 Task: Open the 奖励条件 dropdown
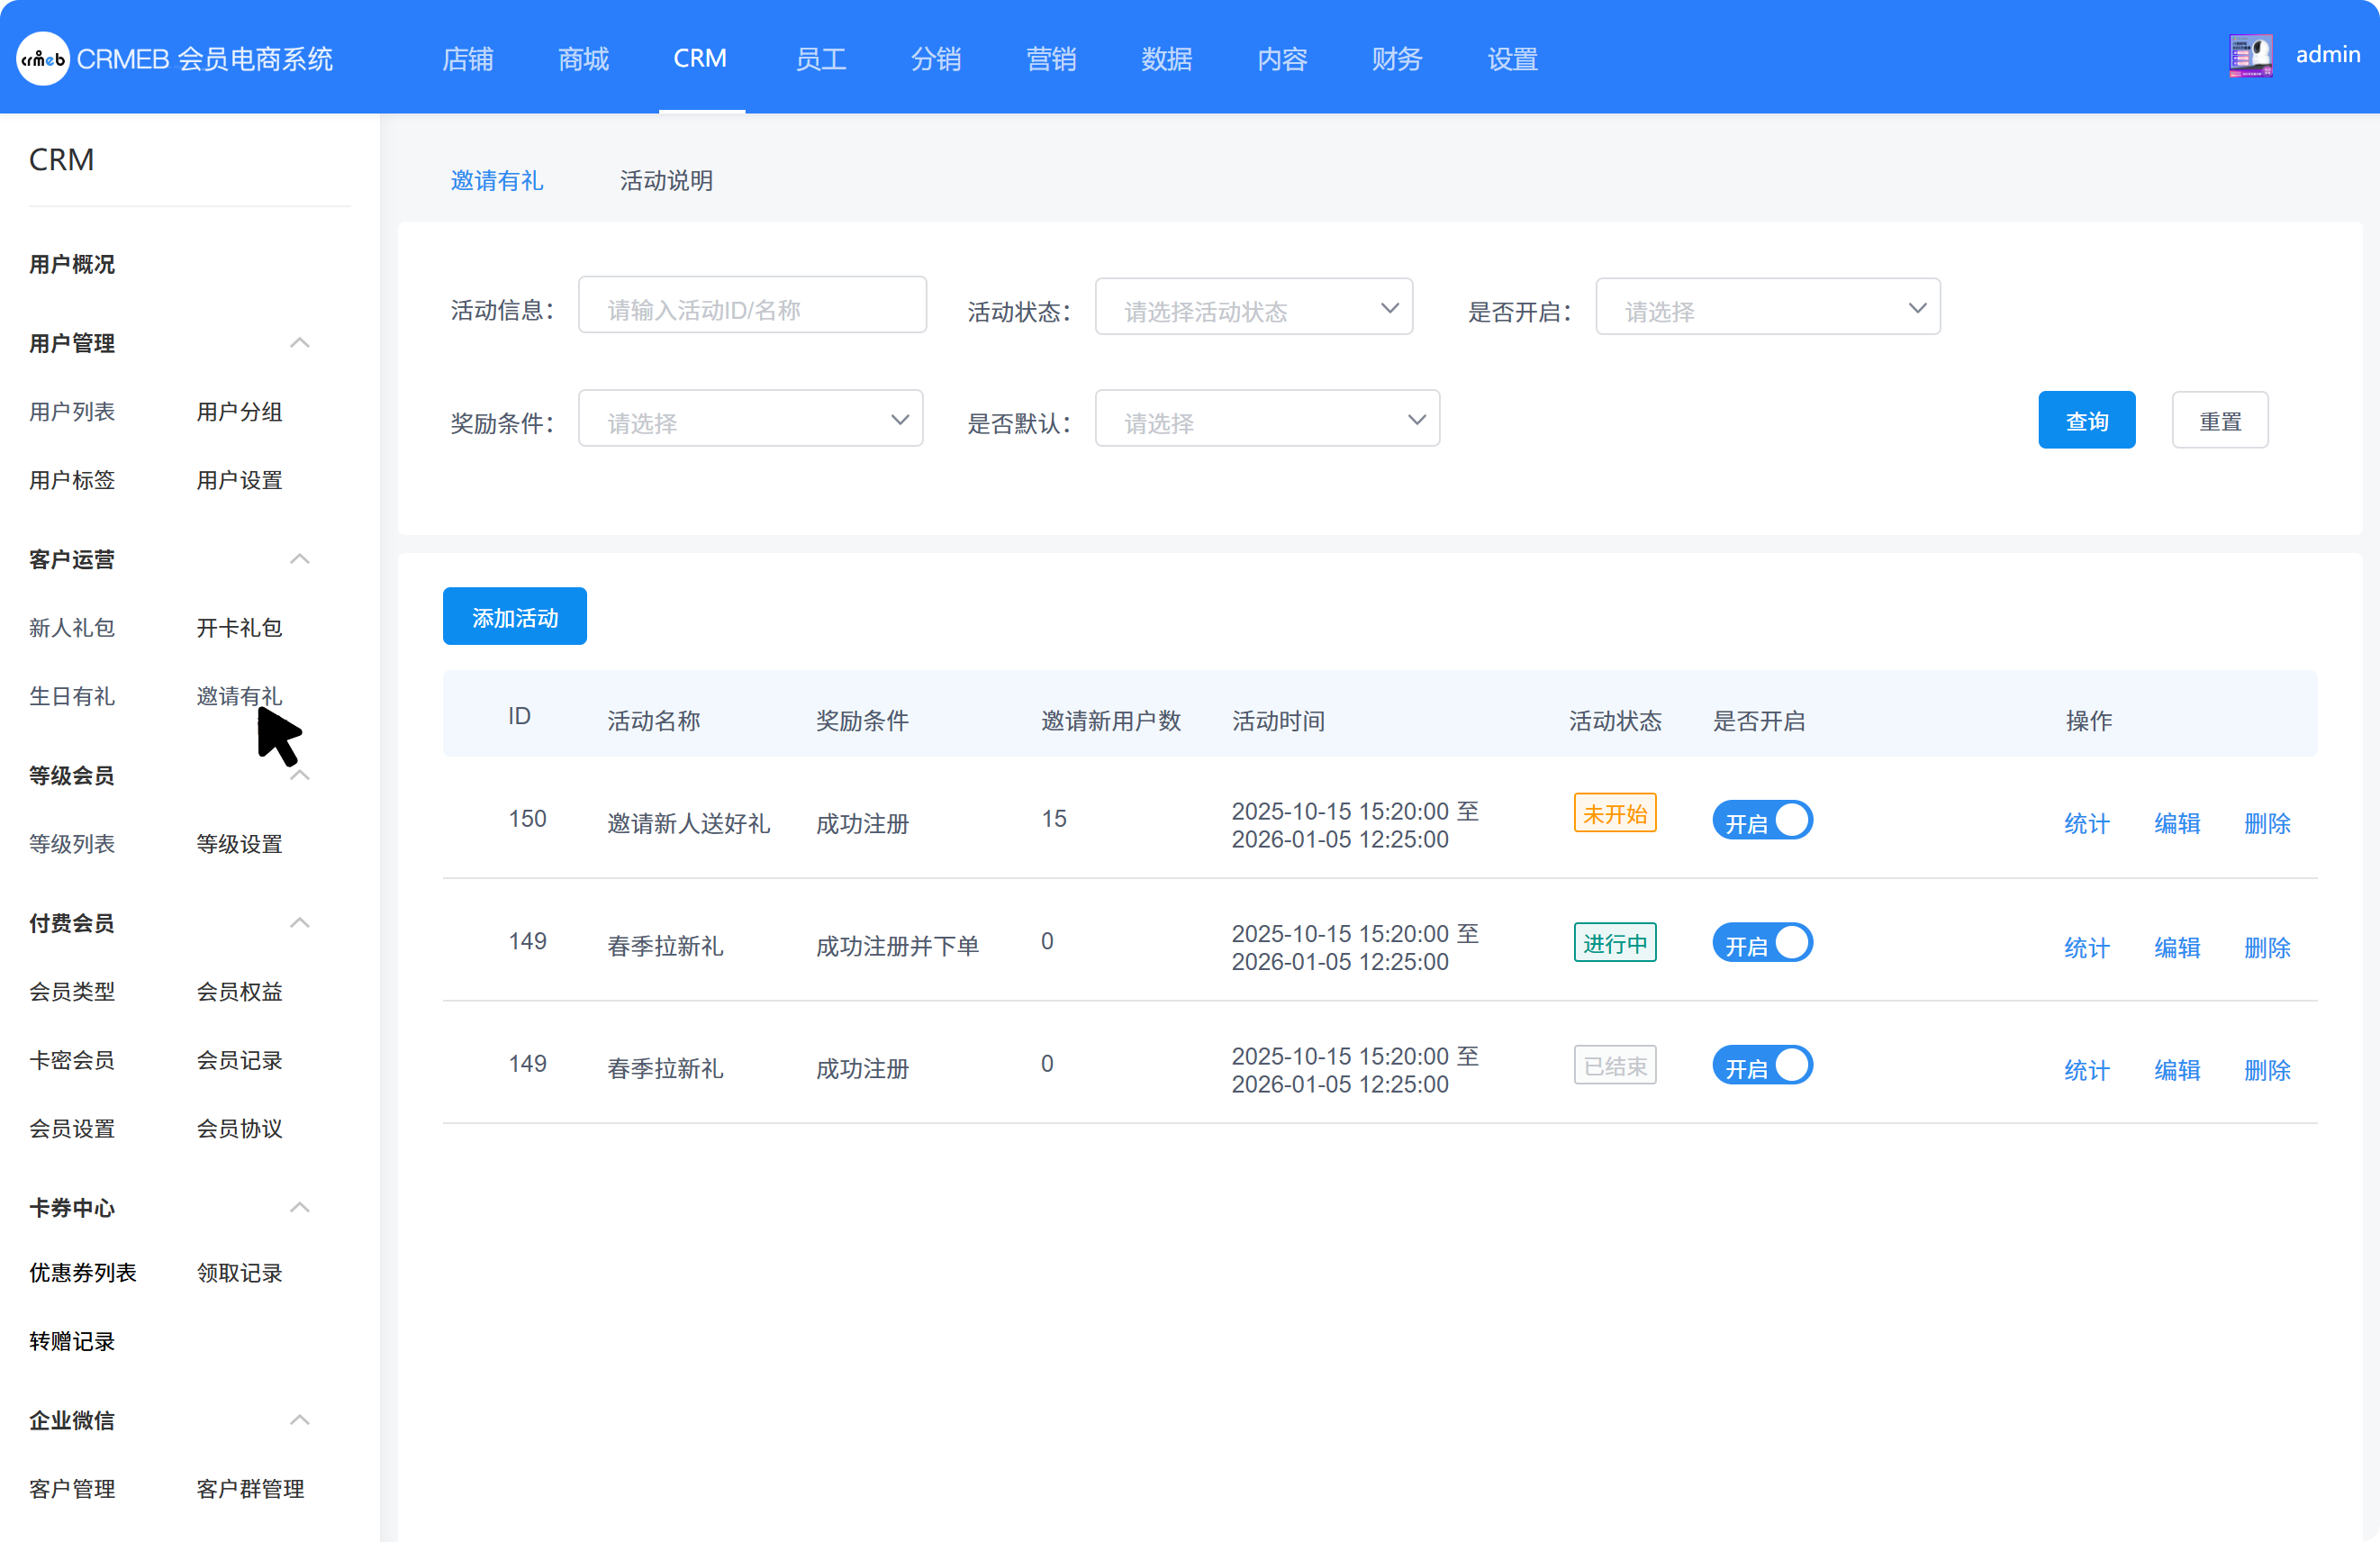click(751, 420)
